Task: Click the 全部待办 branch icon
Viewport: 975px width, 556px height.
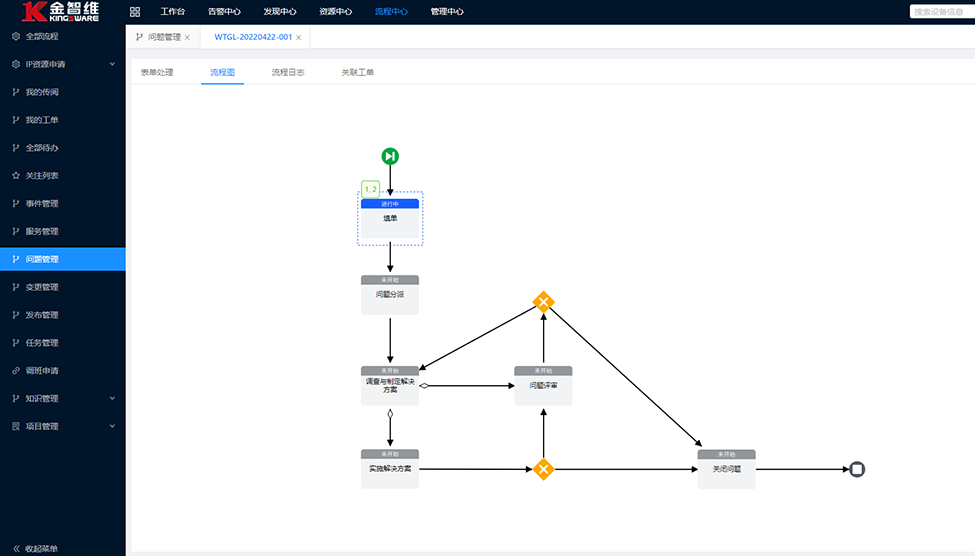Action: coord(16,148)
